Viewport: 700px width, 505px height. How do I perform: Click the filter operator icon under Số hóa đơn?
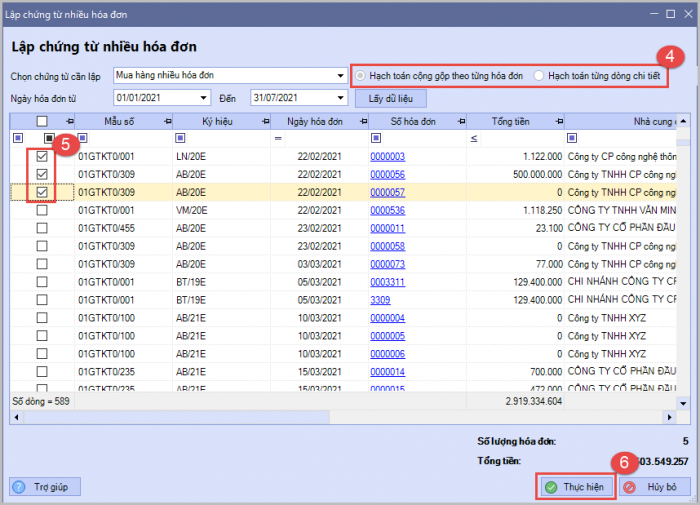[376, 138]
